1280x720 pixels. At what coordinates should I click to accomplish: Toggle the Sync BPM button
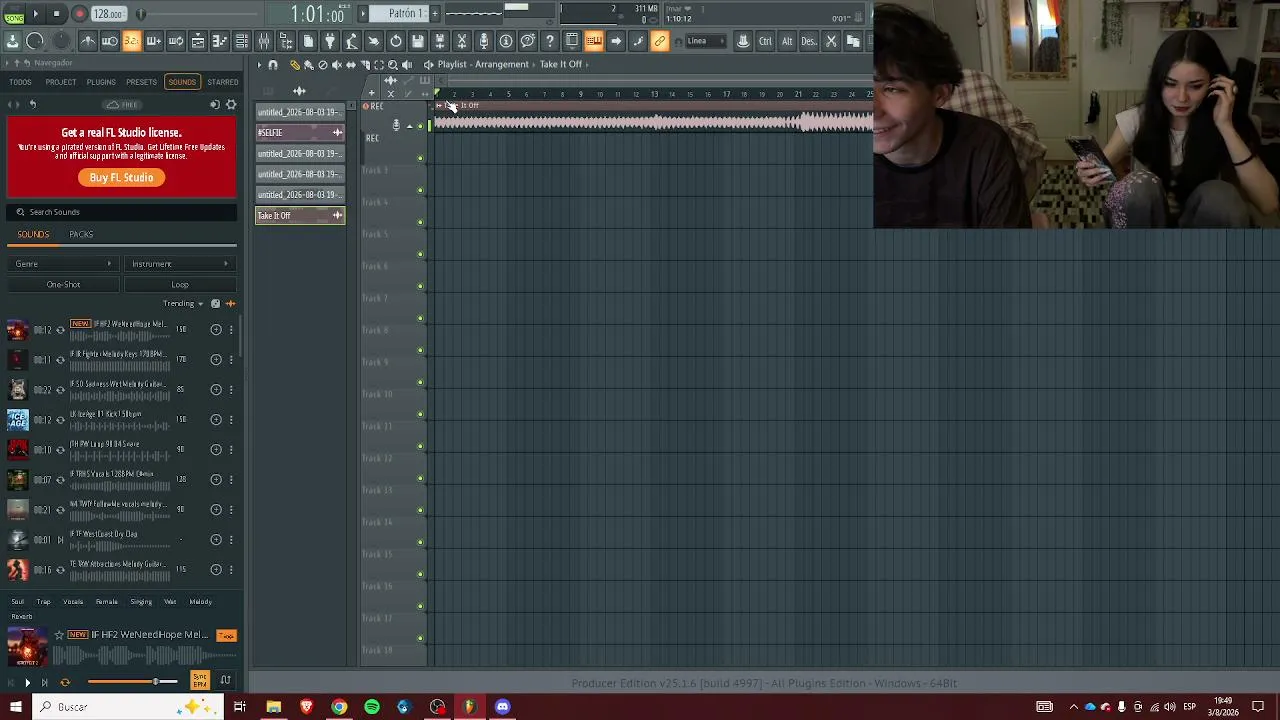click(x=200, y=681)
